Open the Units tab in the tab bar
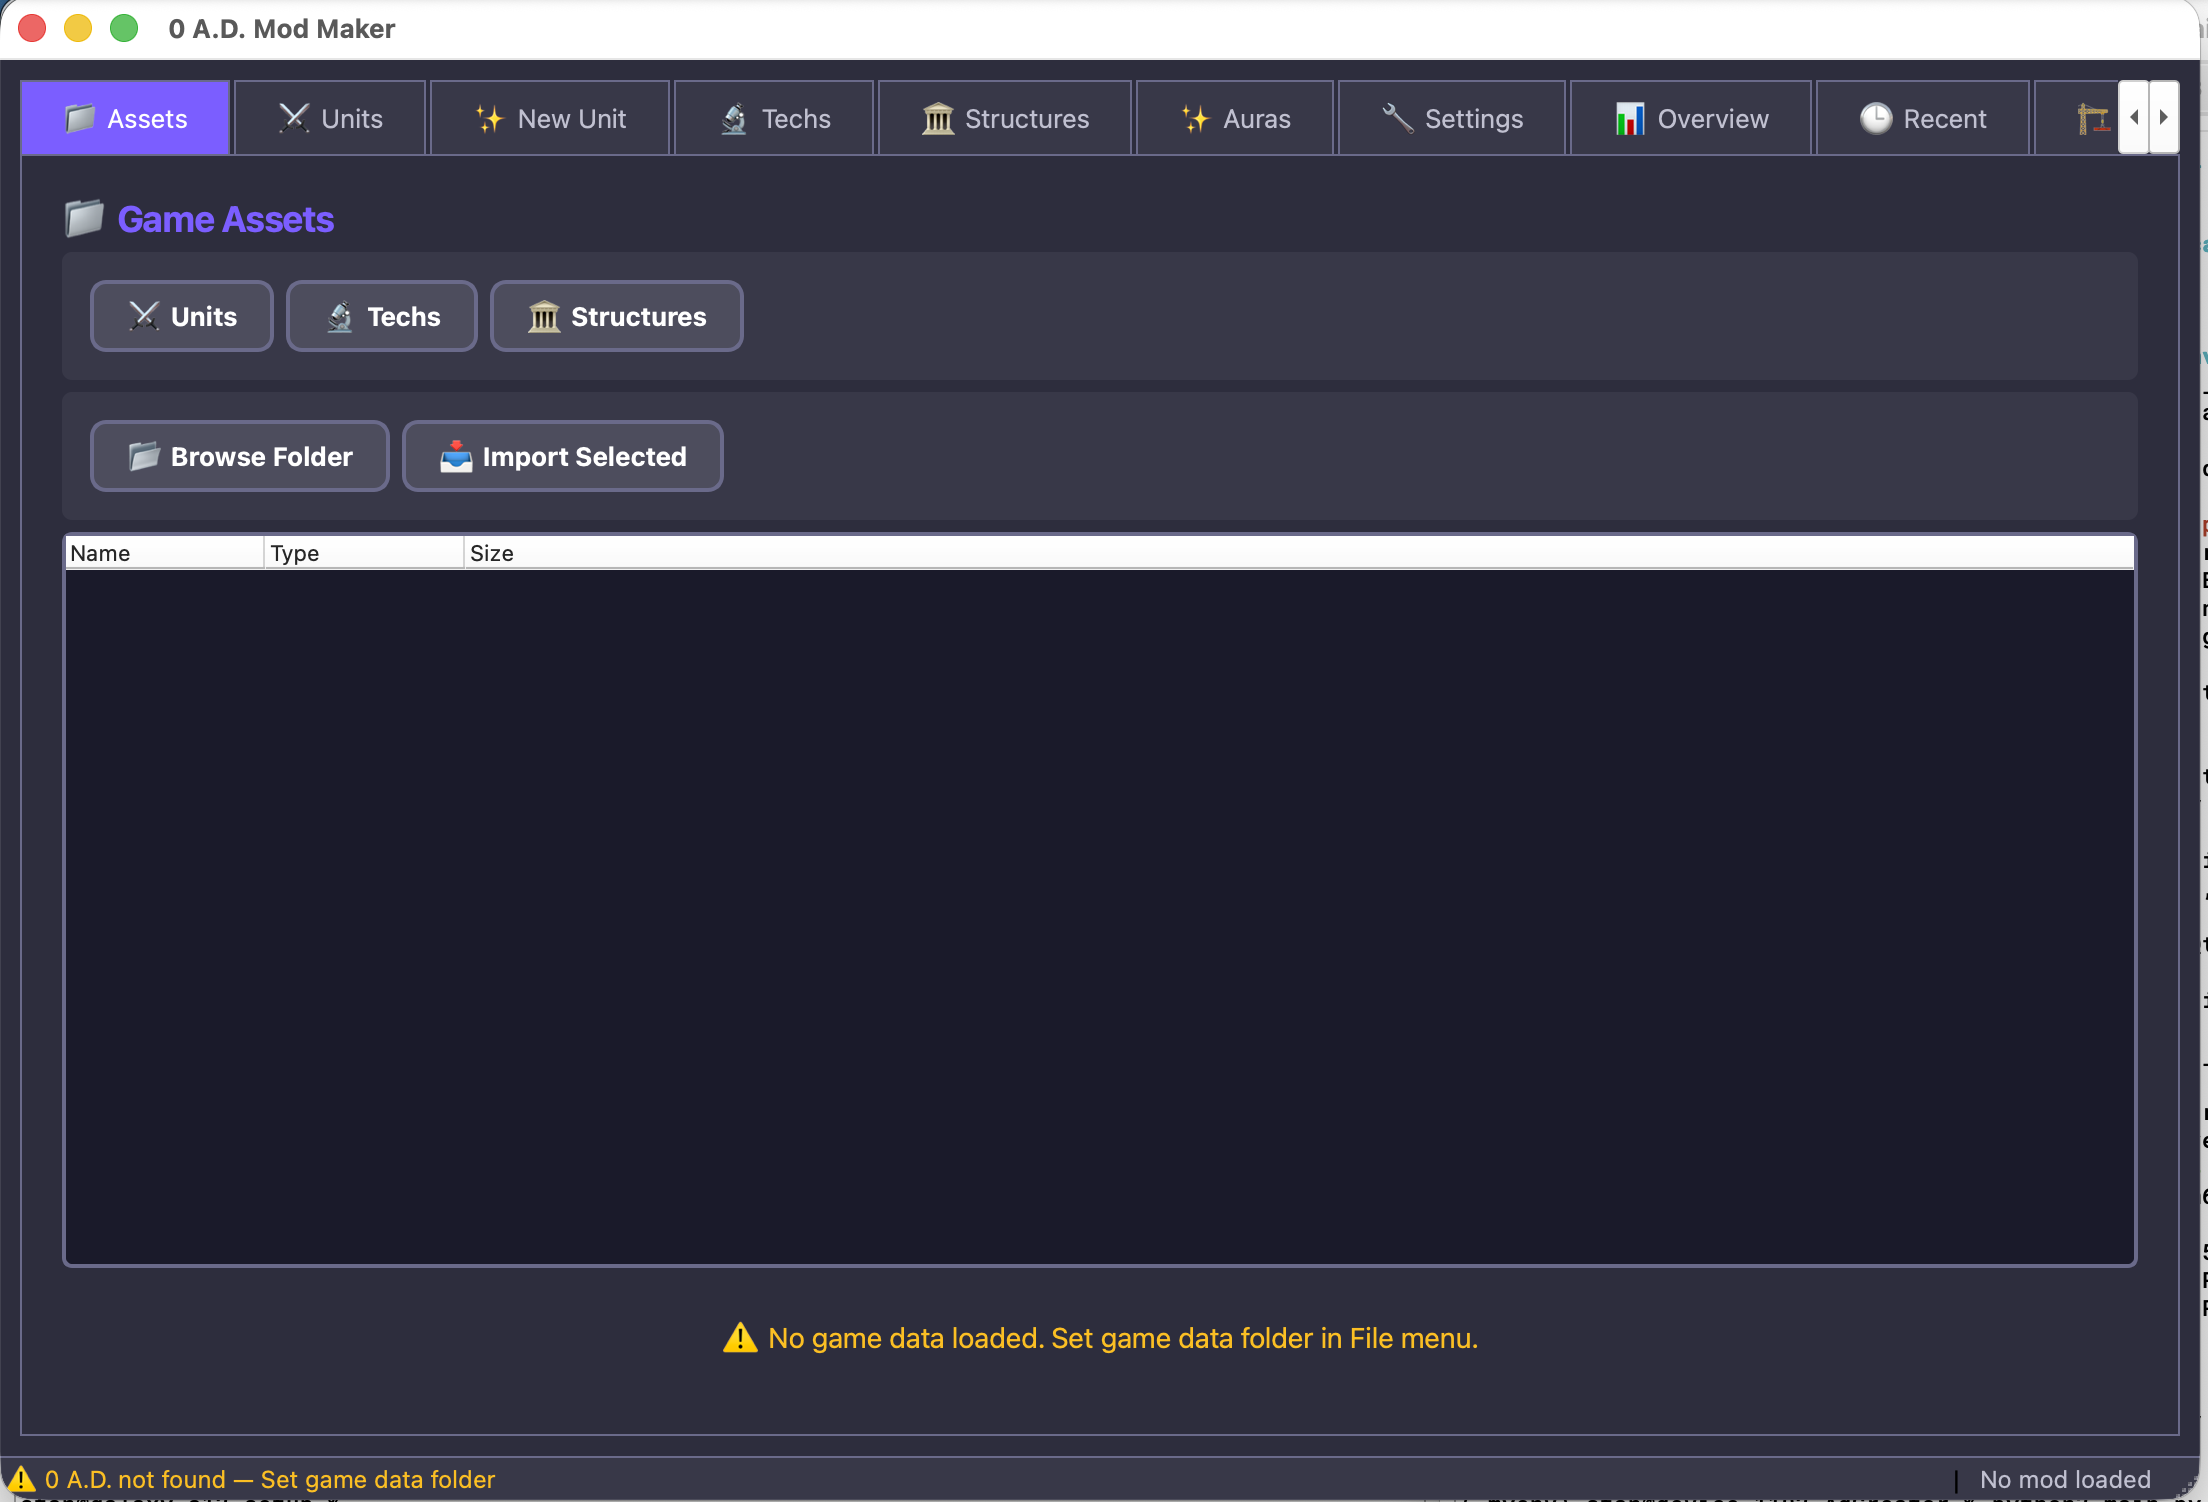The image size is (2208, 1502). (x=330, y=118)
